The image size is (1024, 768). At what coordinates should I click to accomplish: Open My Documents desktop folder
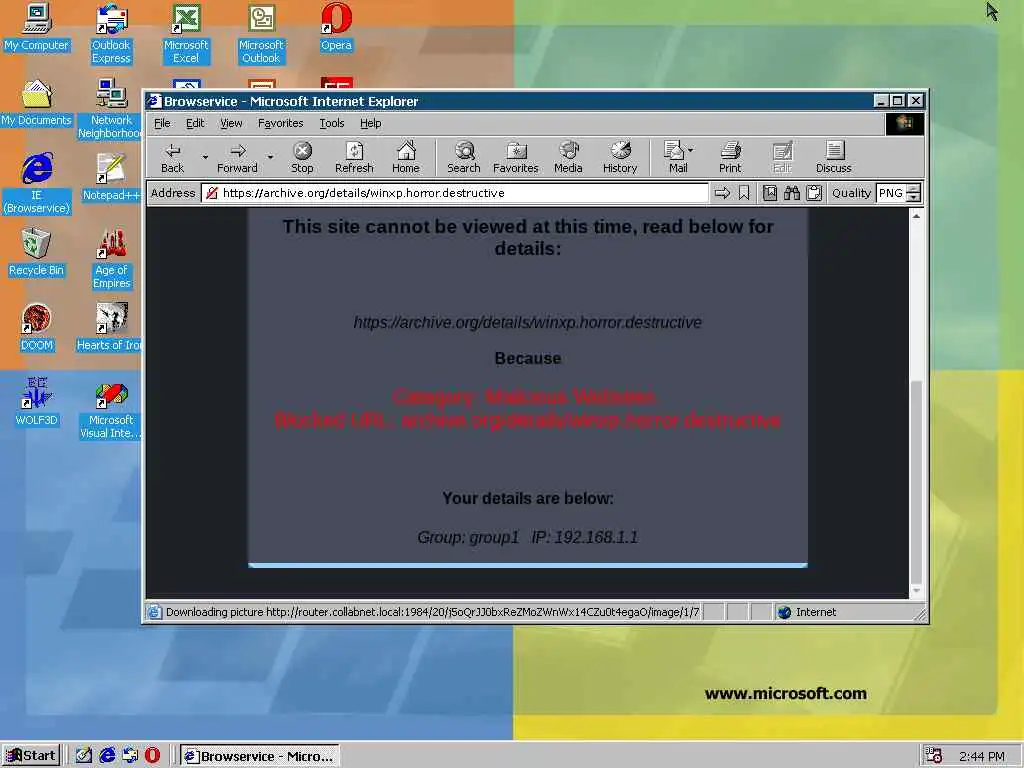tap(37, 103)
